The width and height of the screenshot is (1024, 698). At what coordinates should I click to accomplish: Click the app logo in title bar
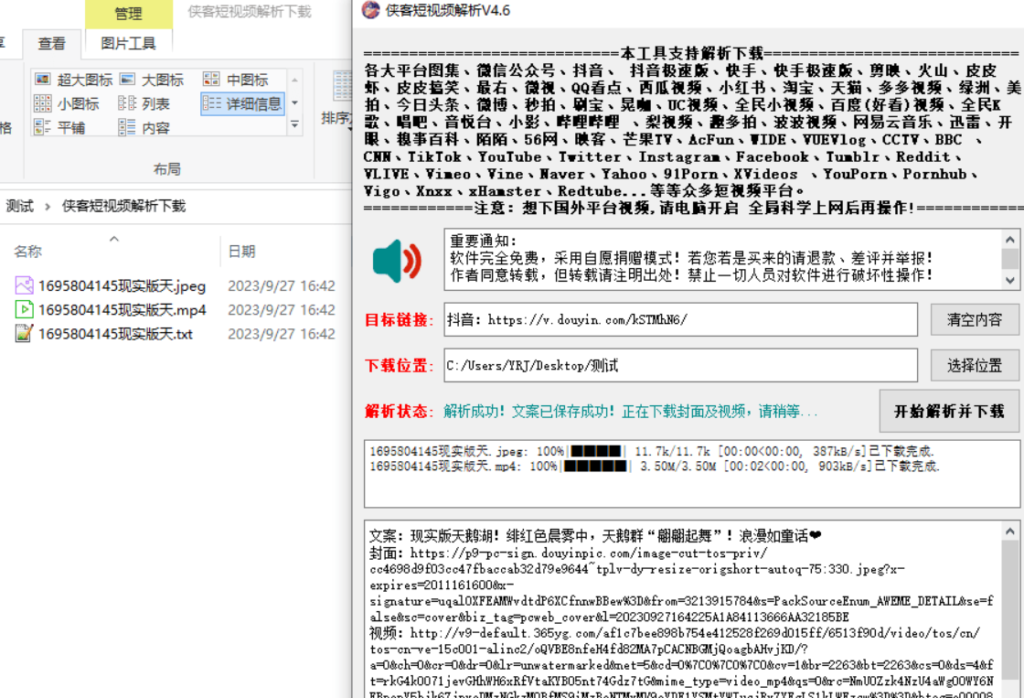click(x=369, y=11)
